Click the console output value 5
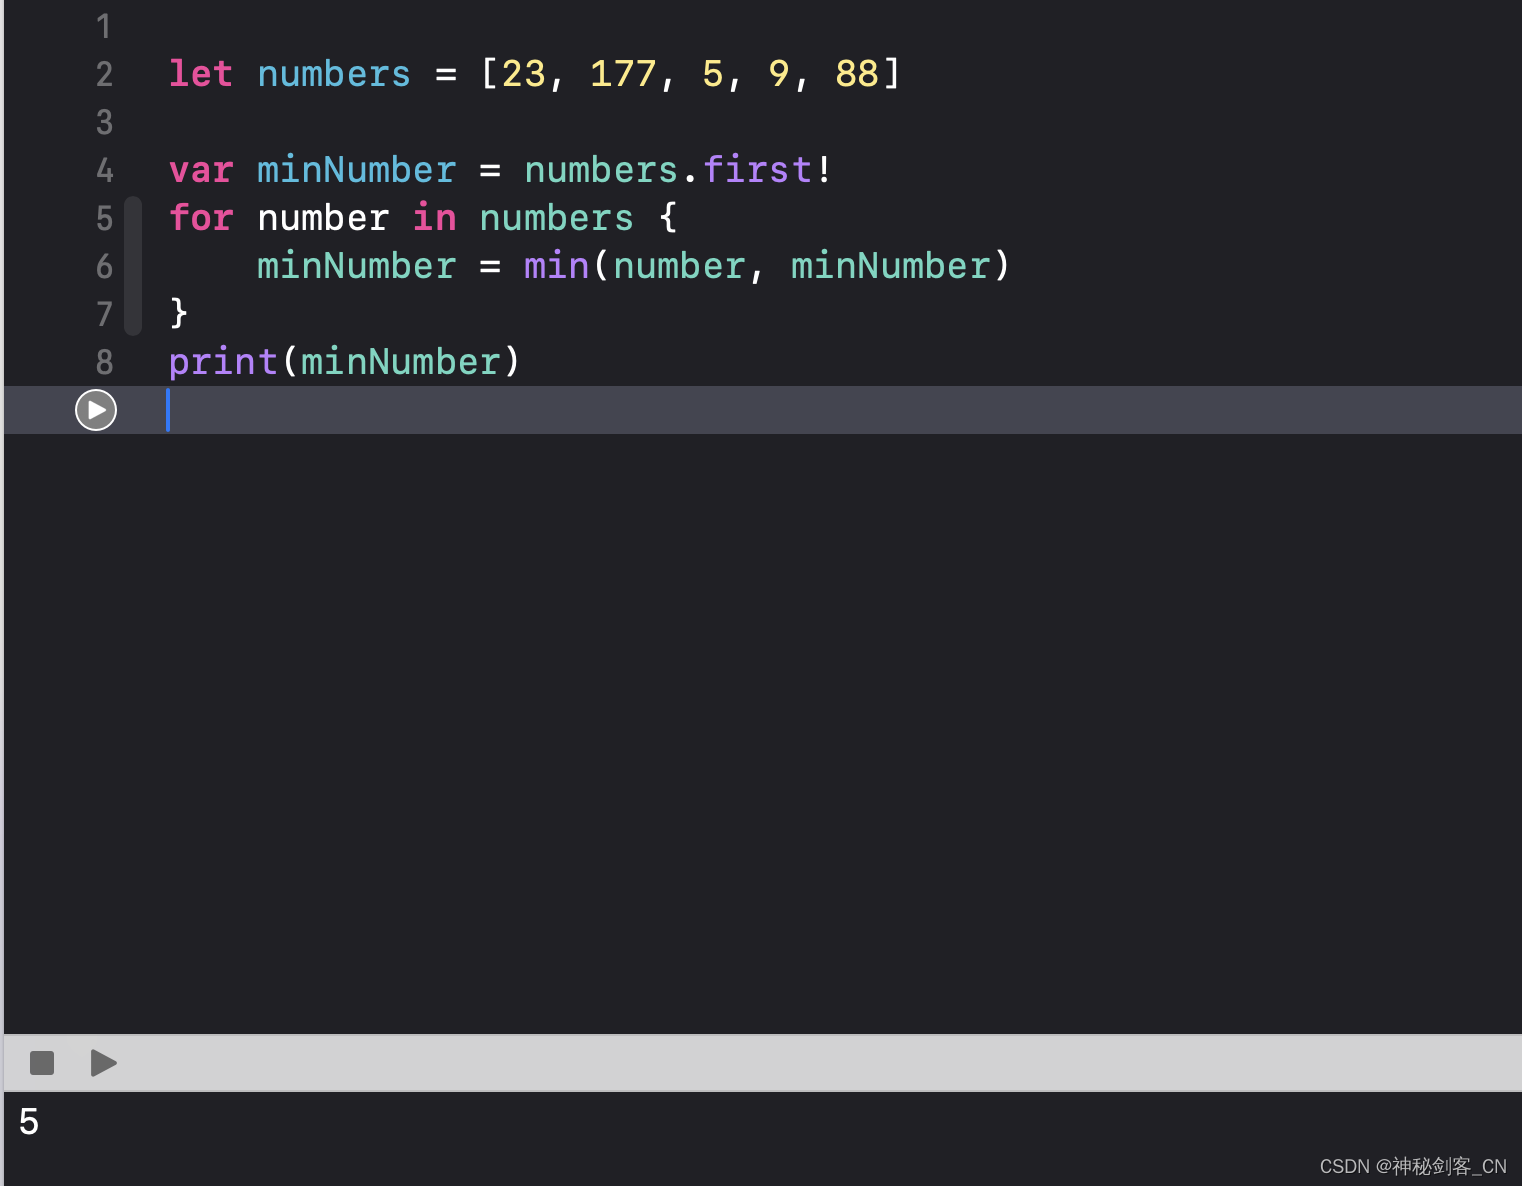This screenshot has height=1186, width=1522. click(x=29, y=1122)
